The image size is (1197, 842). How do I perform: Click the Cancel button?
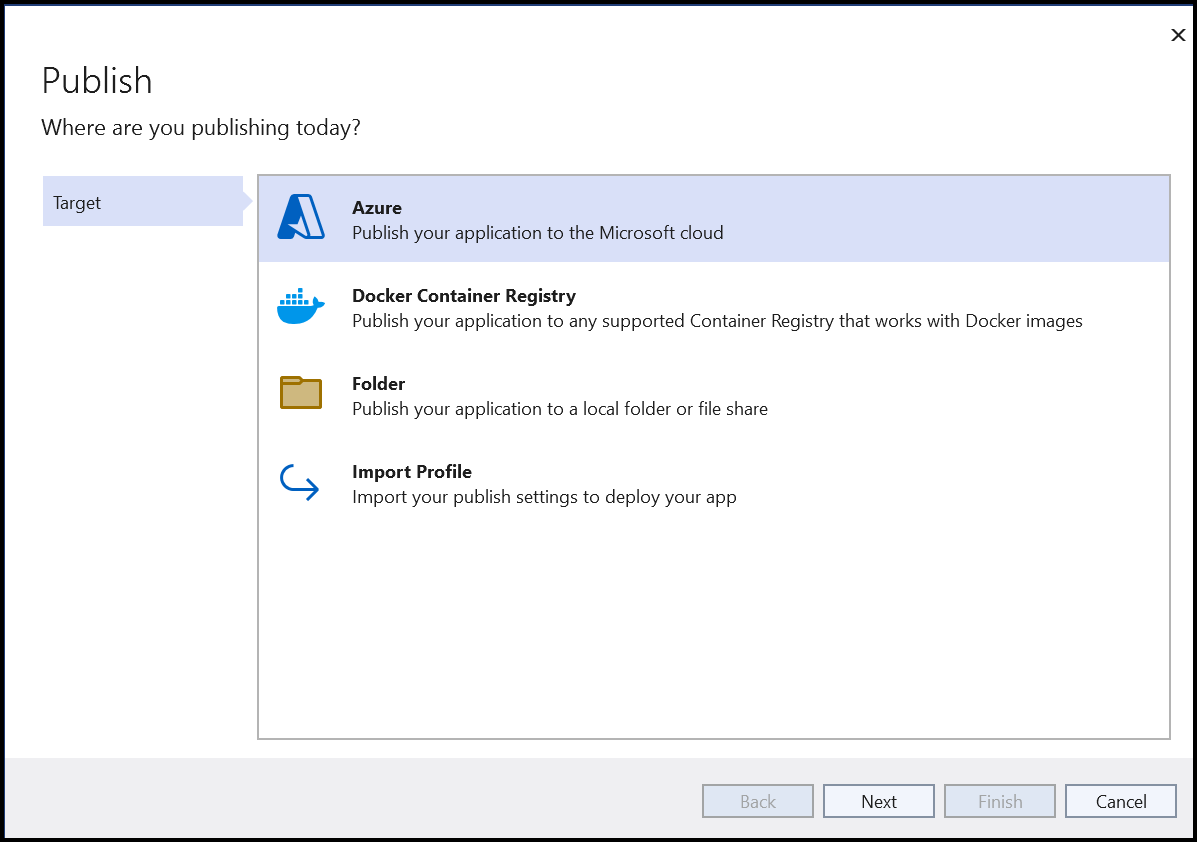coord(1120,801)
